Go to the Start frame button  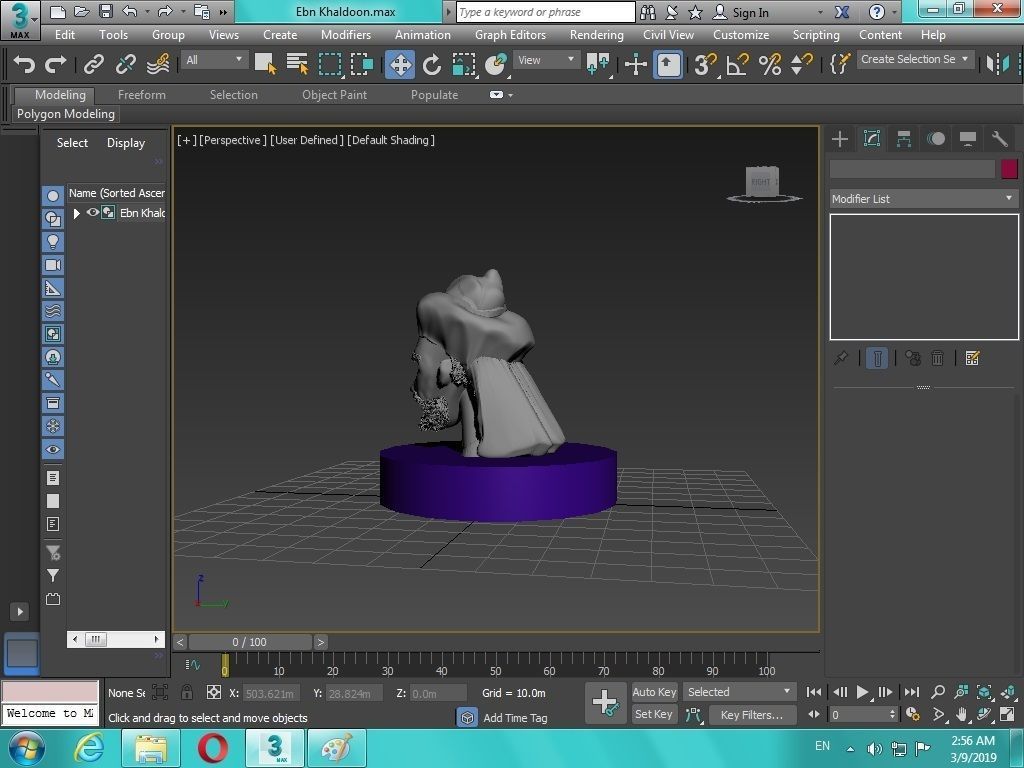[814, 692]
